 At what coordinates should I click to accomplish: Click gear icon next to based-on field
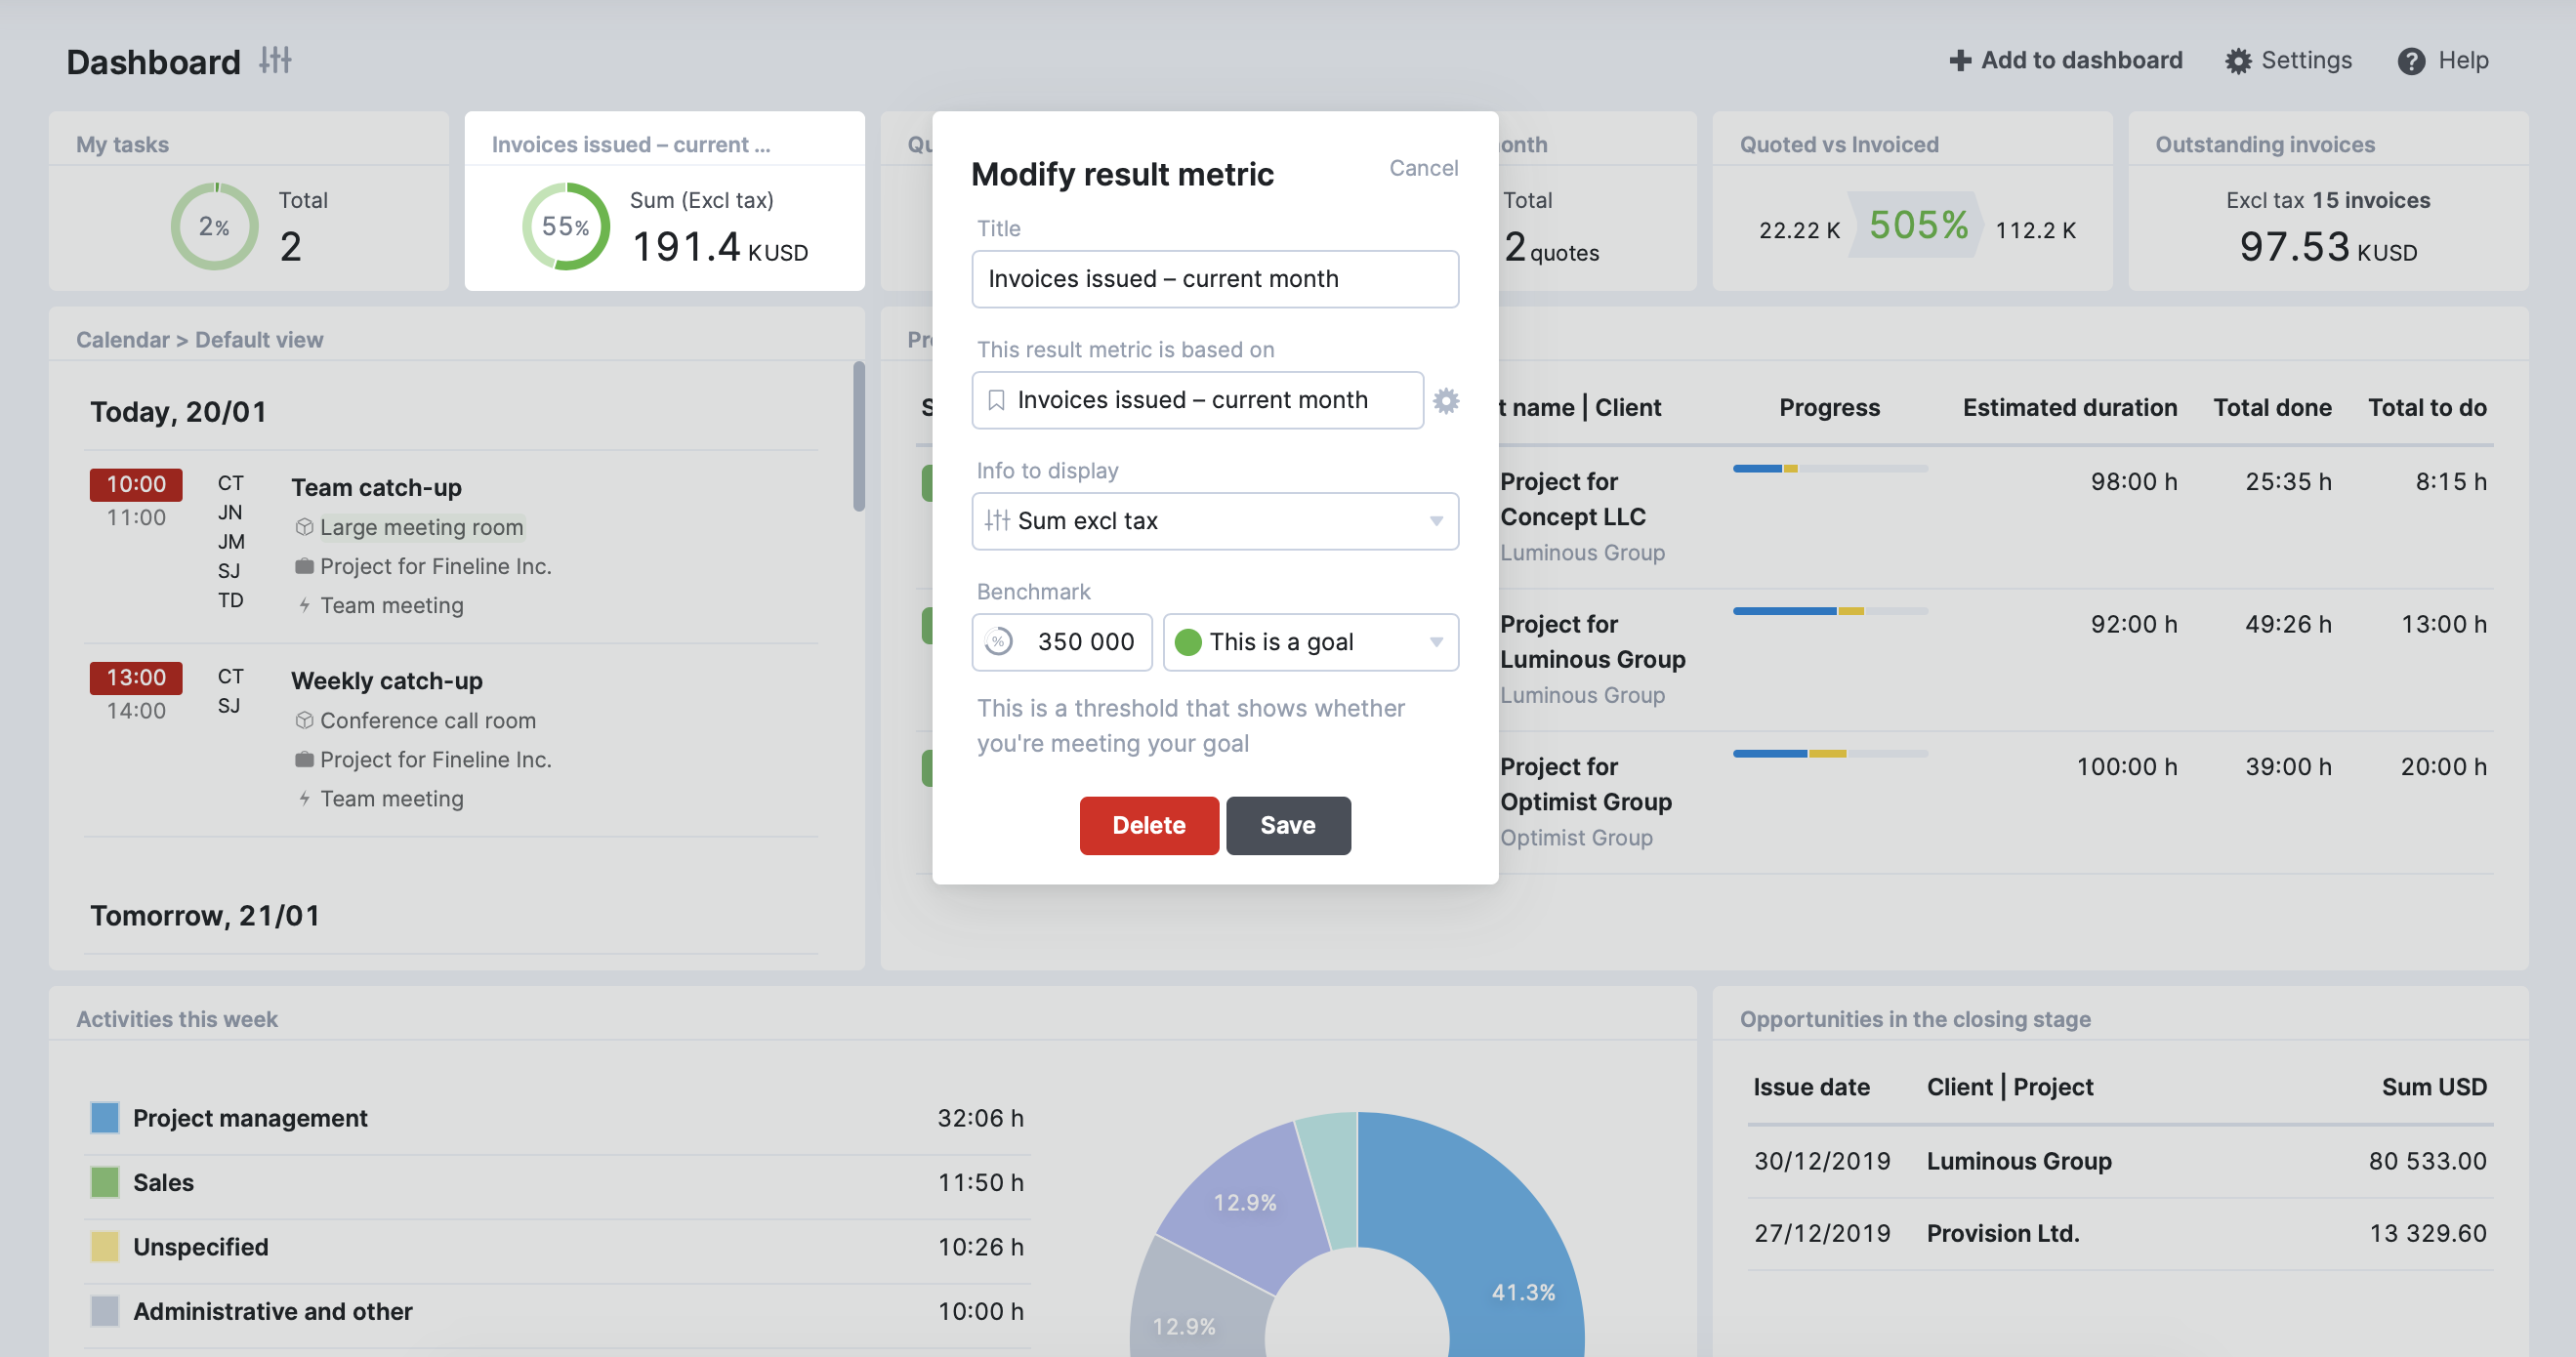click(x=1446, y=401)
